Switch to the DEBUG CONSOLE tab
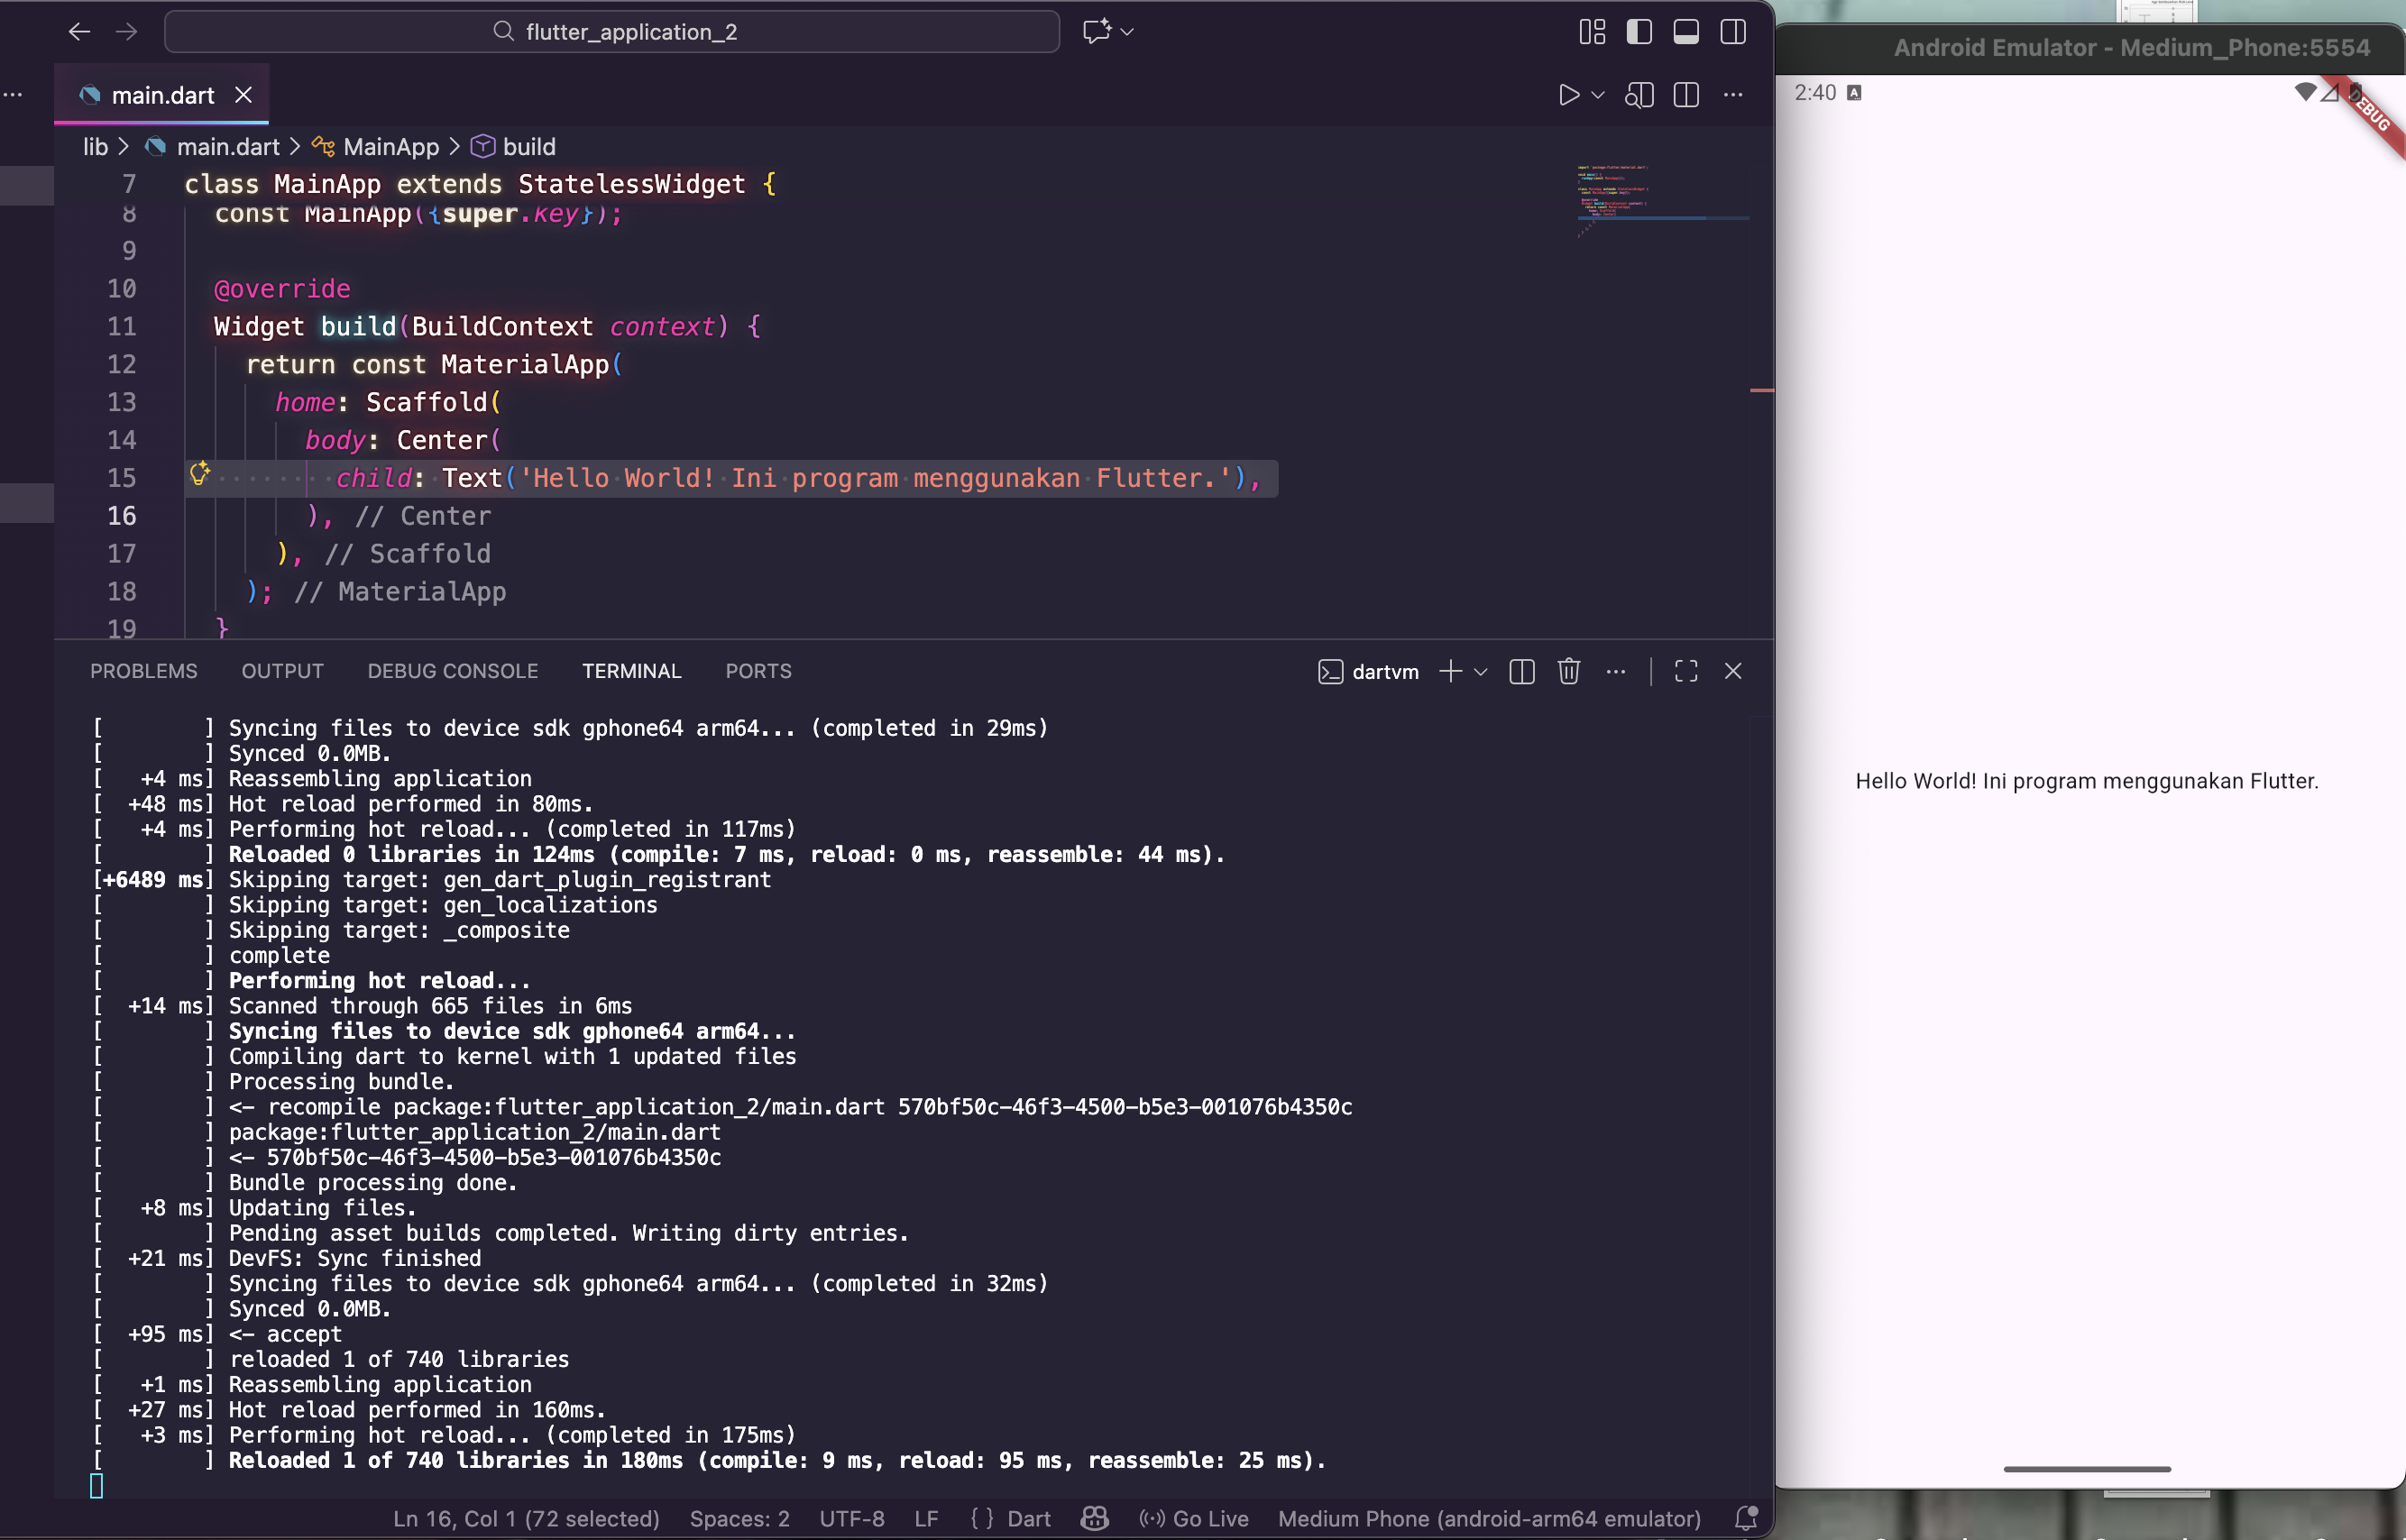This screenshot has height=1540, width=2406. 452,671
